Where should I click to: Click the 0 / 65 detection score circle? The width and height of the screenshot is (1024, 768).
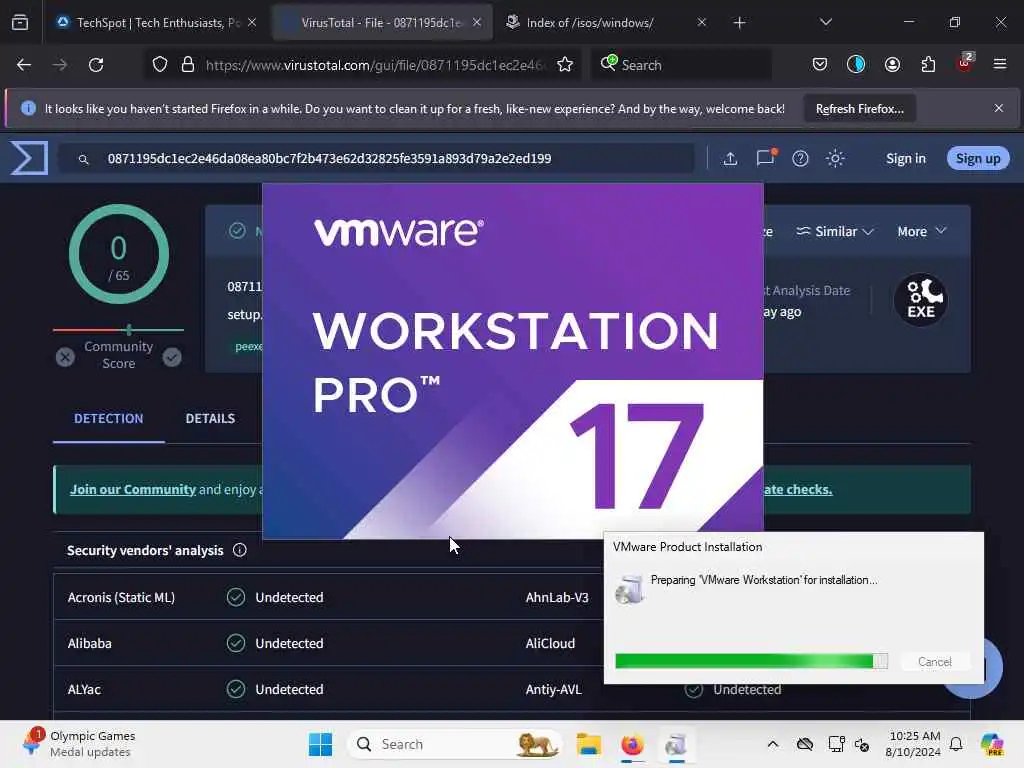[x=119, y=254]
